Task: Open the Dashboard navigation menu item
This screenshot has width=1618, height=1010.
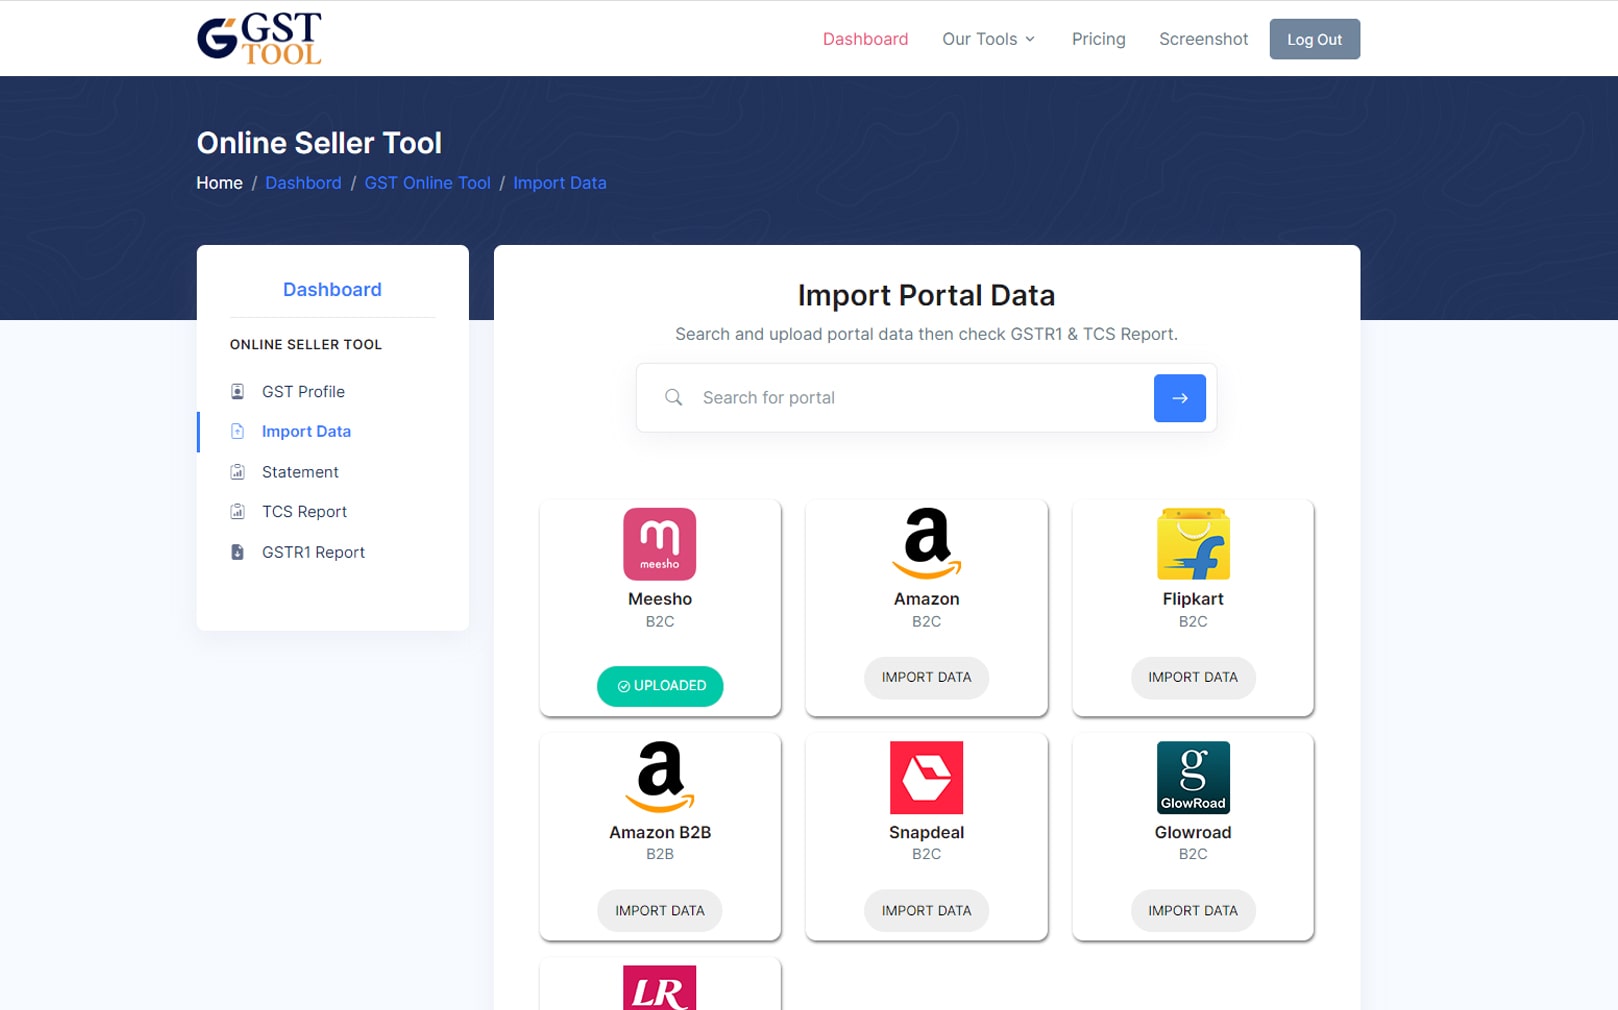Action: coord(865,39)
